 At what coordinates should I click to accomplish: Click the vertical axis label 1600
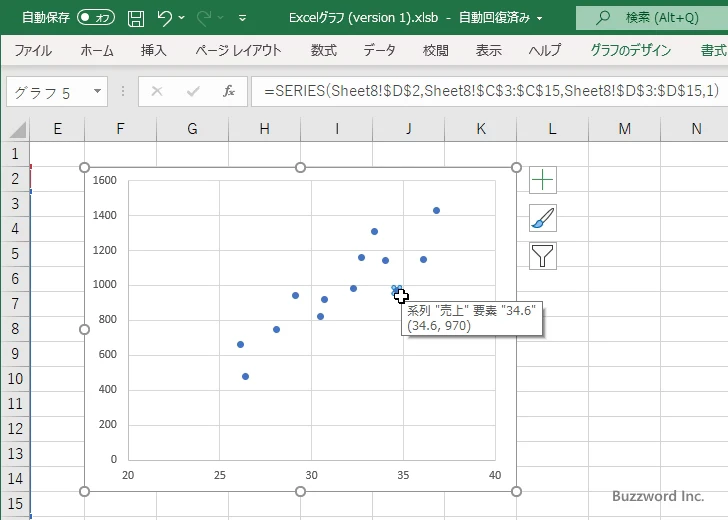tap(104, 180)
